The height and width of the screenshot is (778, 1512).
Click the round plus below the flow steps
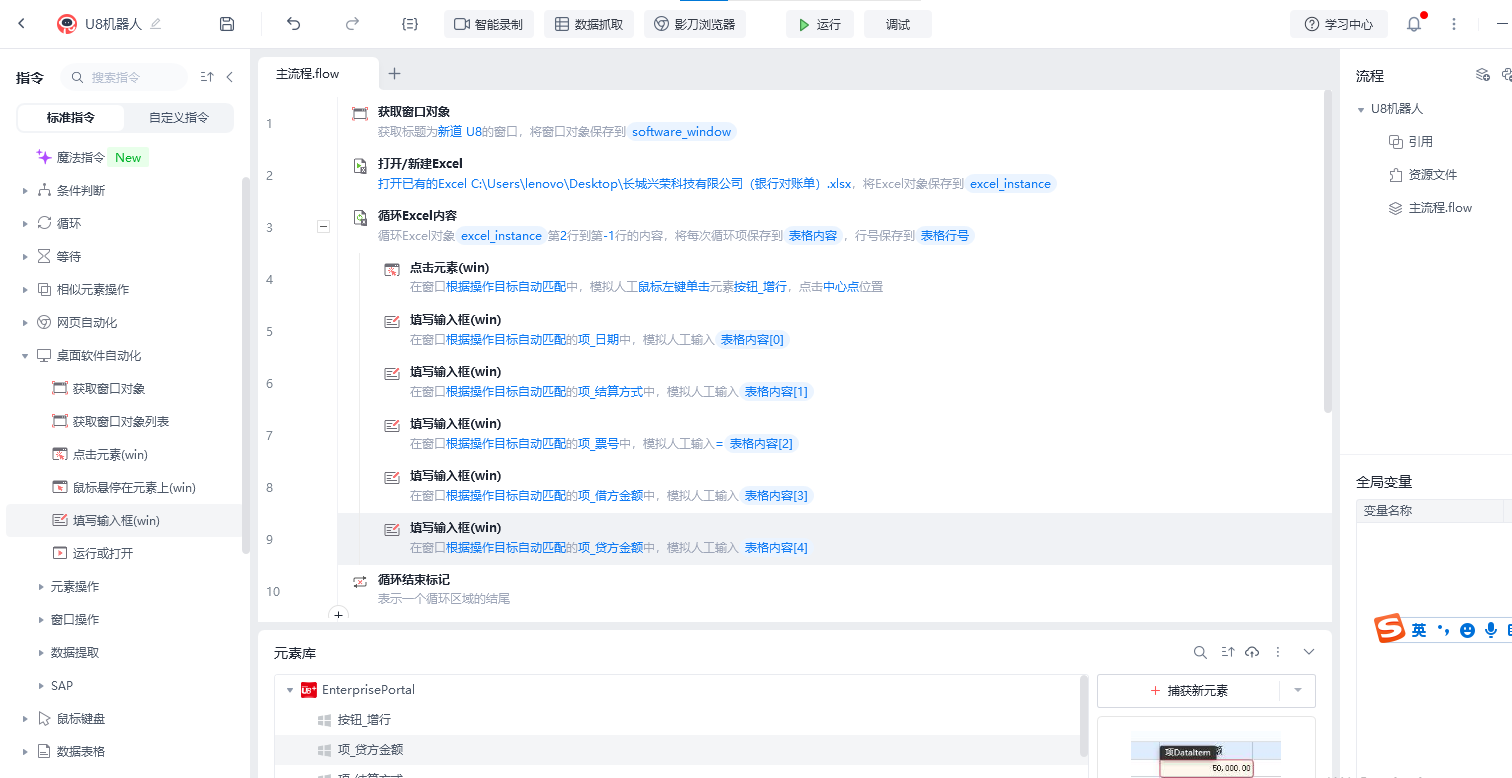click(x=338, y=614)
